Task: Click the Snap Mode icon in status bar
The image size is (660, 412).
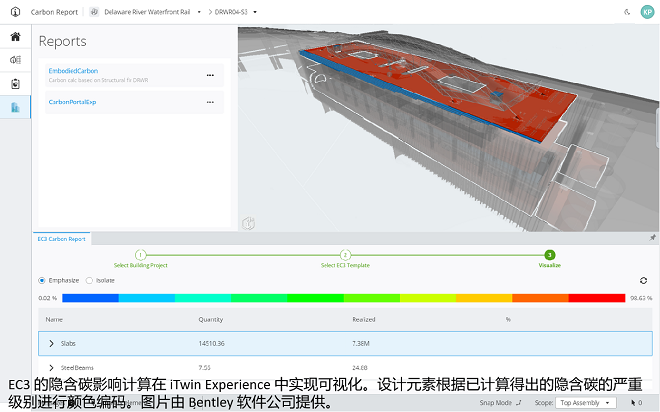Action: tap(519, 402)
